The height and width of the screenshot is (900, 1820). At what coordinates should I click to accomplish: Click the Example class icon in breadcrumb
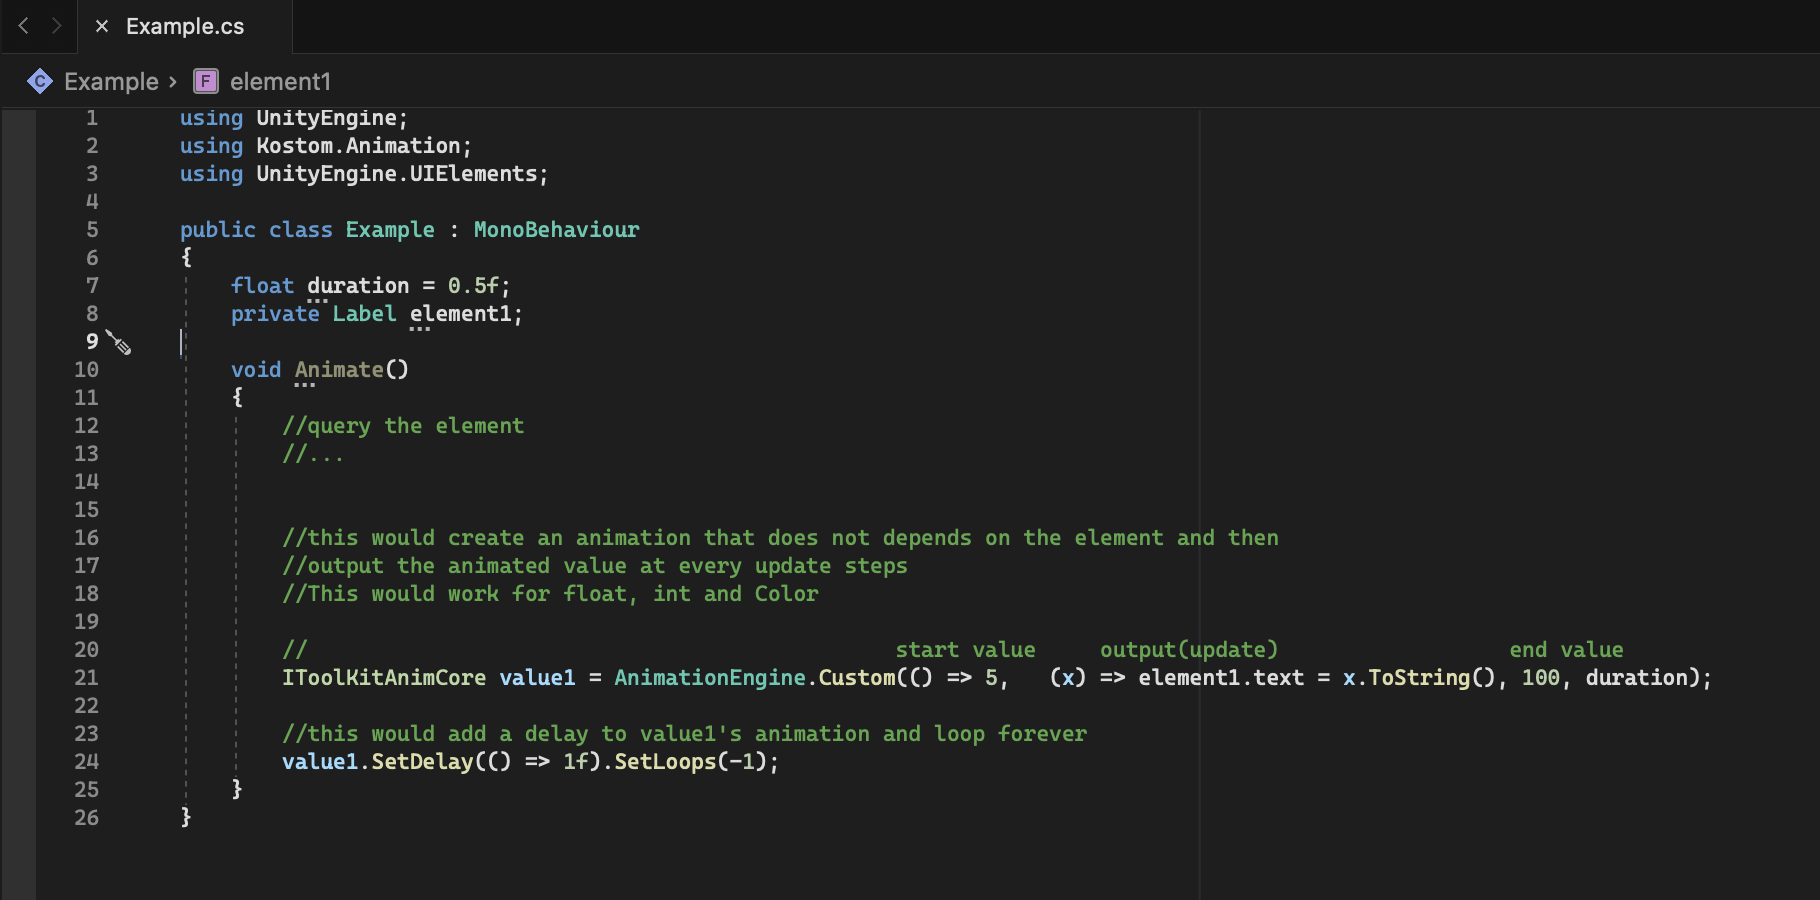point(40,81)
